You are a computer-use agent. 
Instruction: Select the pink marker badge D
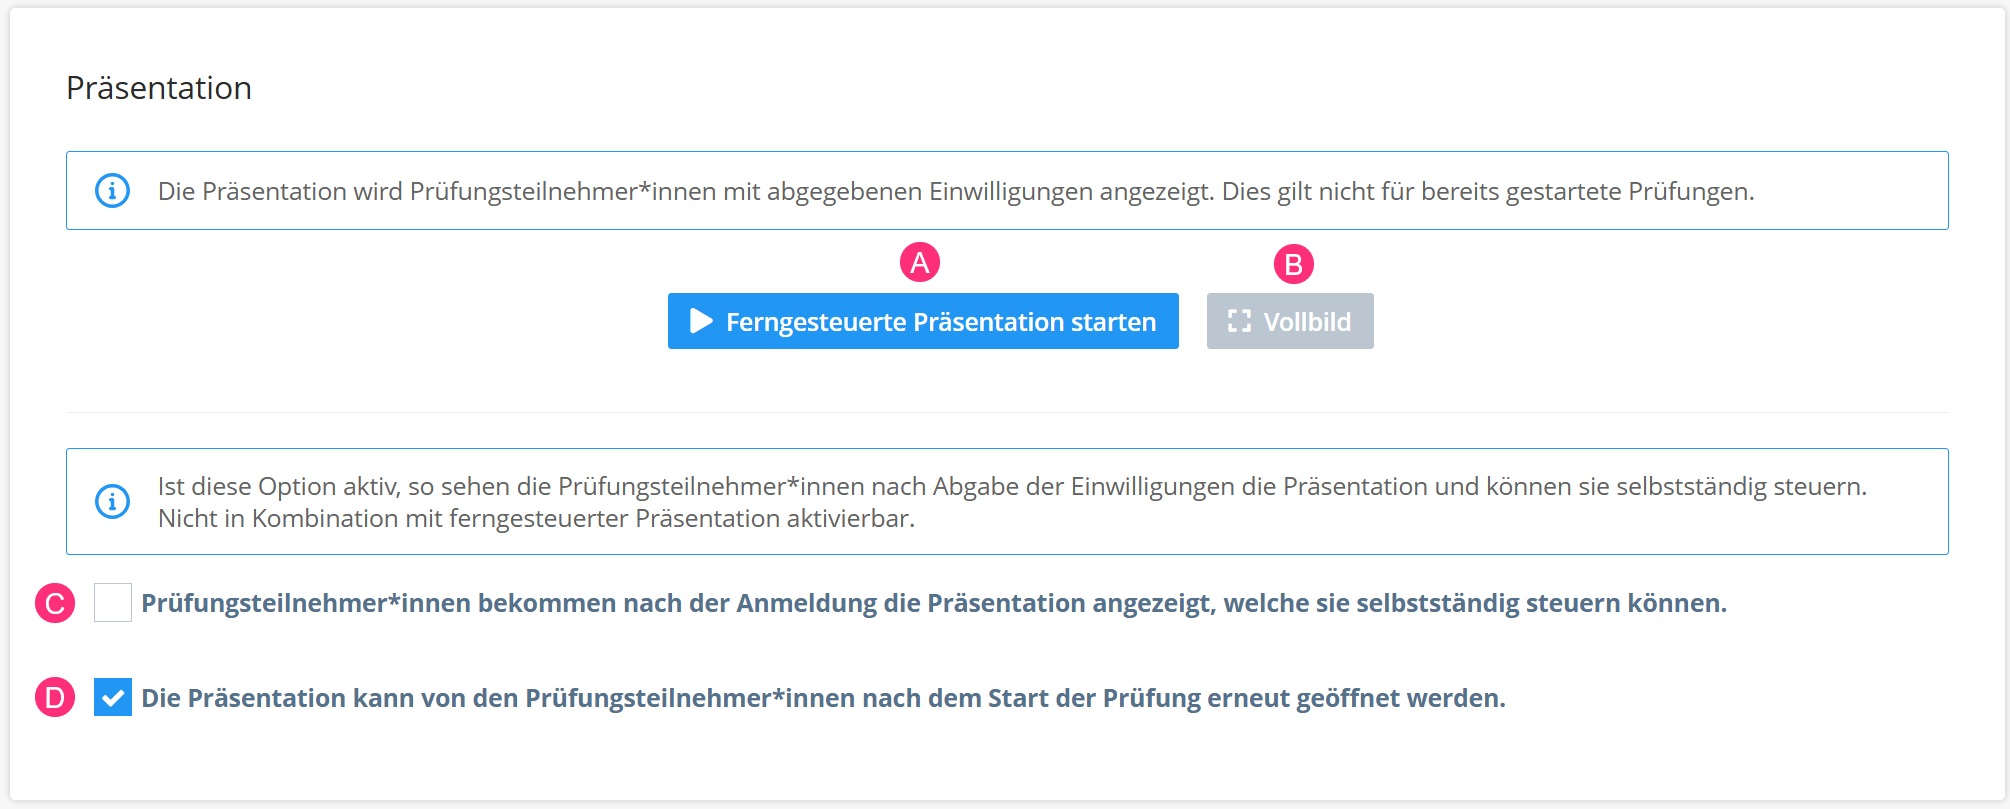point(55,696)
